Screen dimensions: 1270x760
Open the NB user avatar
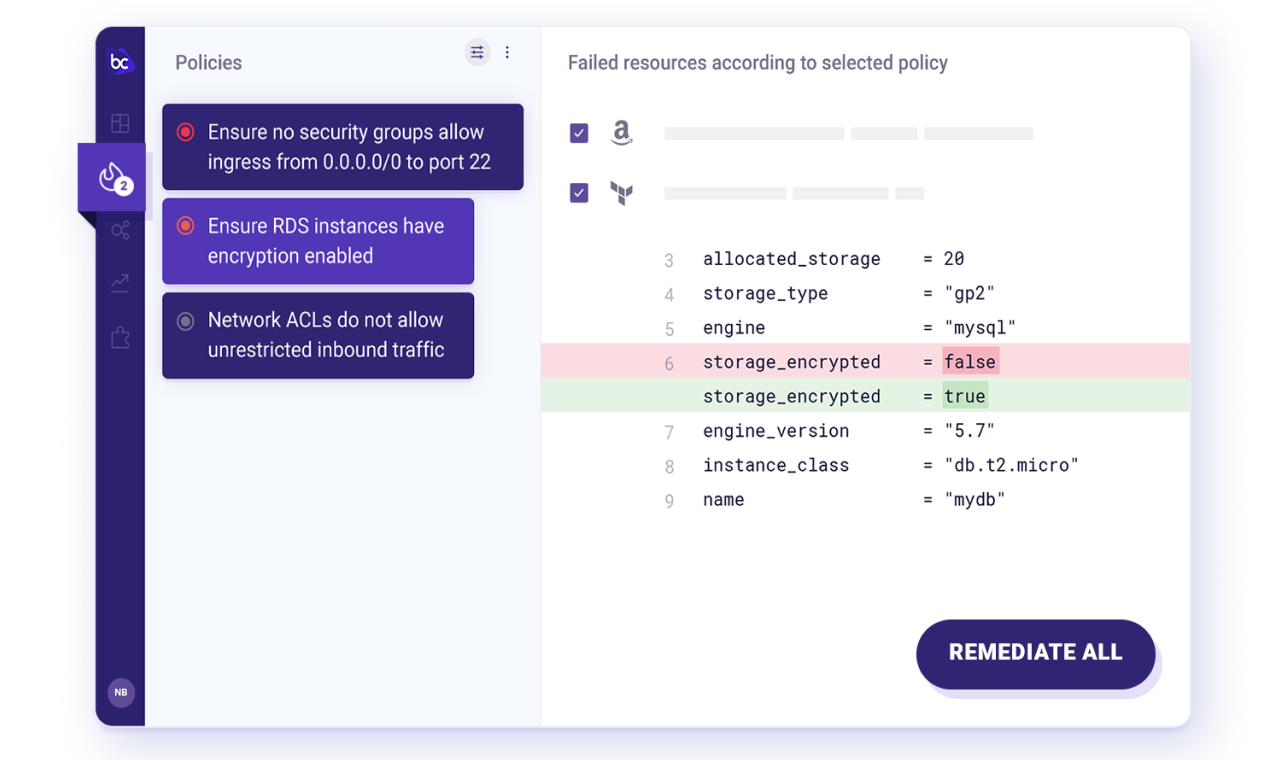point(121,692)
